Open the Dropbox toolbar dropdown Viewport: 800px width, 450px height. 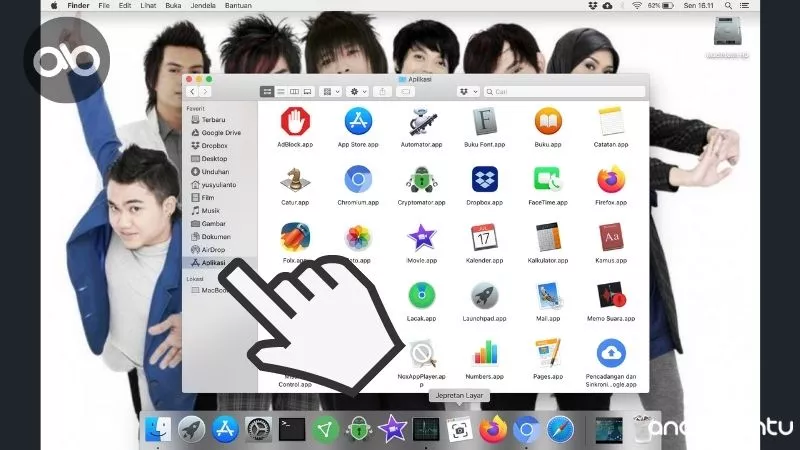(468, 92)
